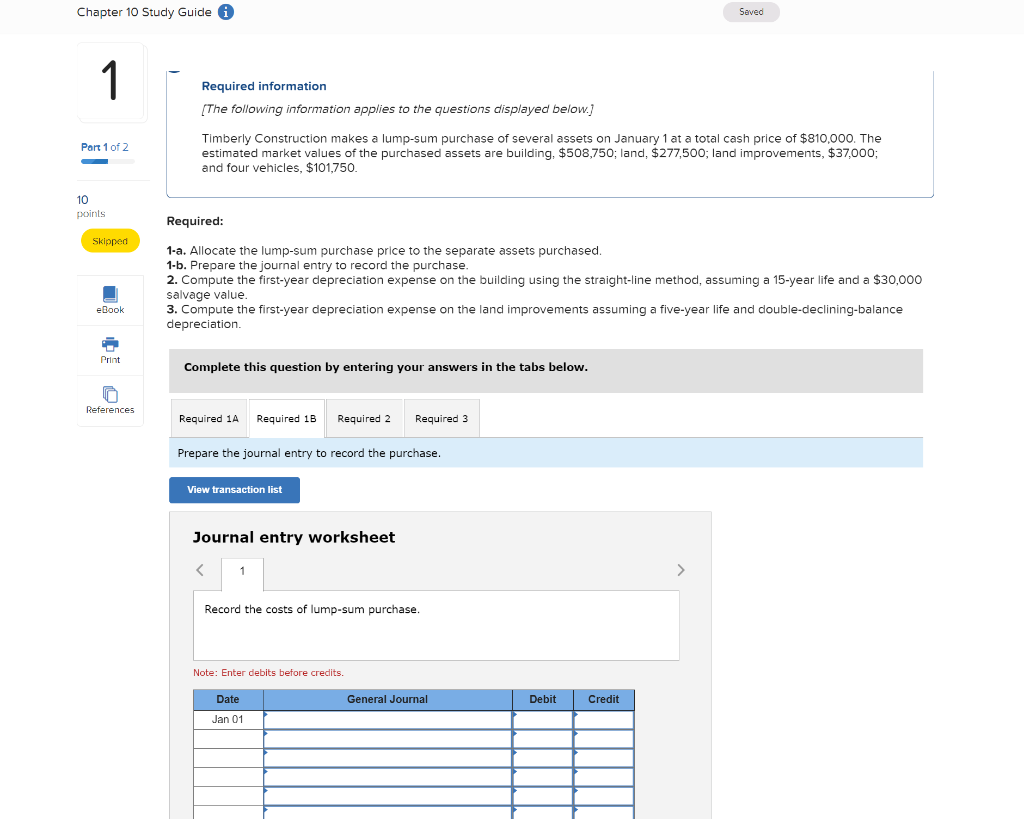Click the Journal entry worksheet heading
This screenshot has width=1024, height=819.
294,538
